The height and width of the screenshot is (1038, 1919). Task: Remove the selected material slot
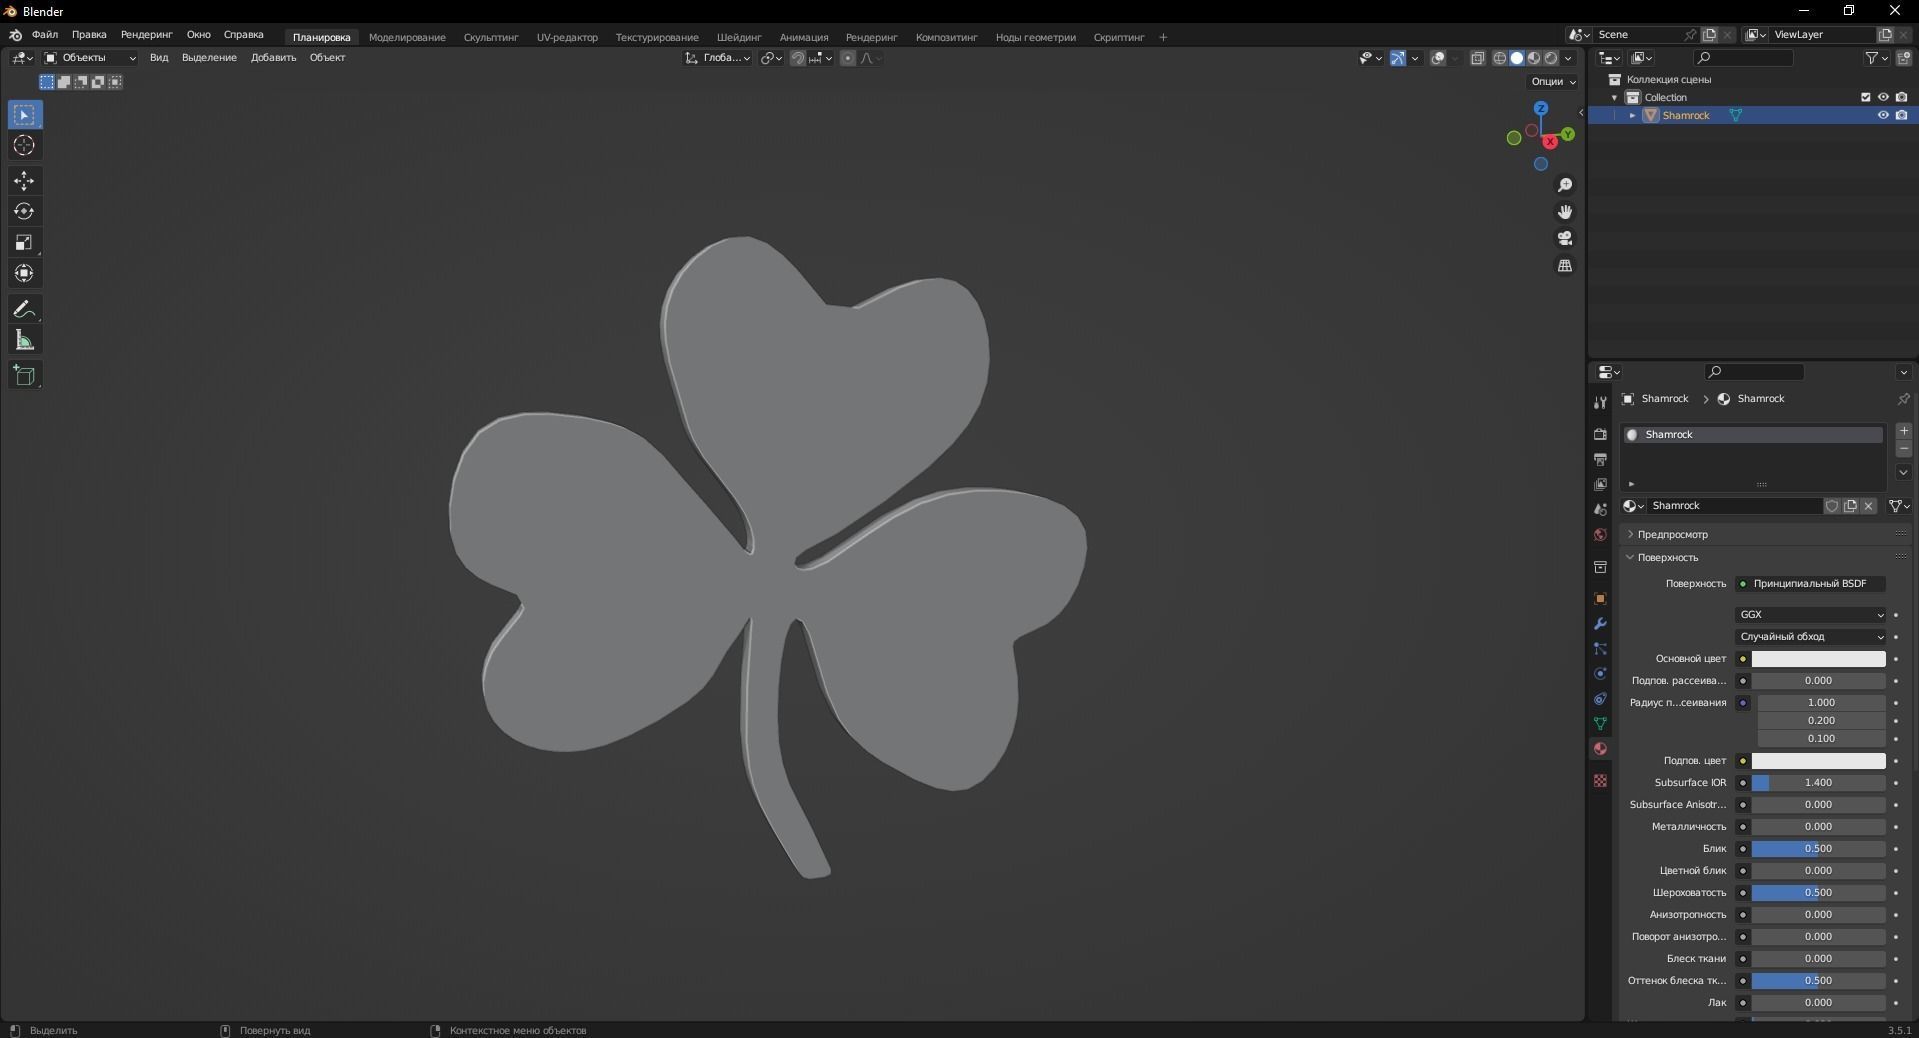(1904, 449)
